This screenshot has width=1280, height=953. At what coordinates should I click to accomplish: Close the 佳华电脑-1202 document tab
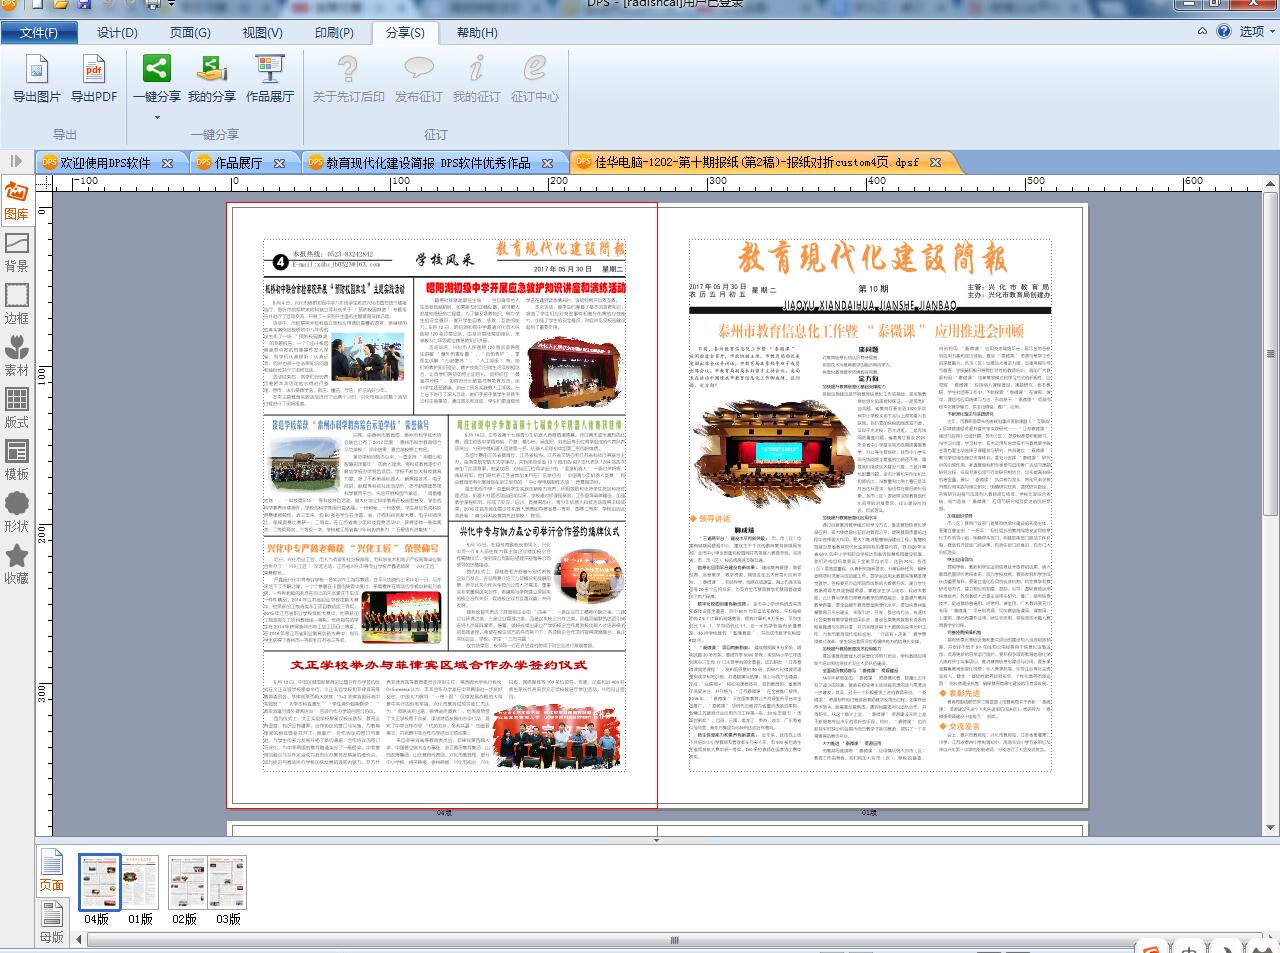click(x=936, y=162)
